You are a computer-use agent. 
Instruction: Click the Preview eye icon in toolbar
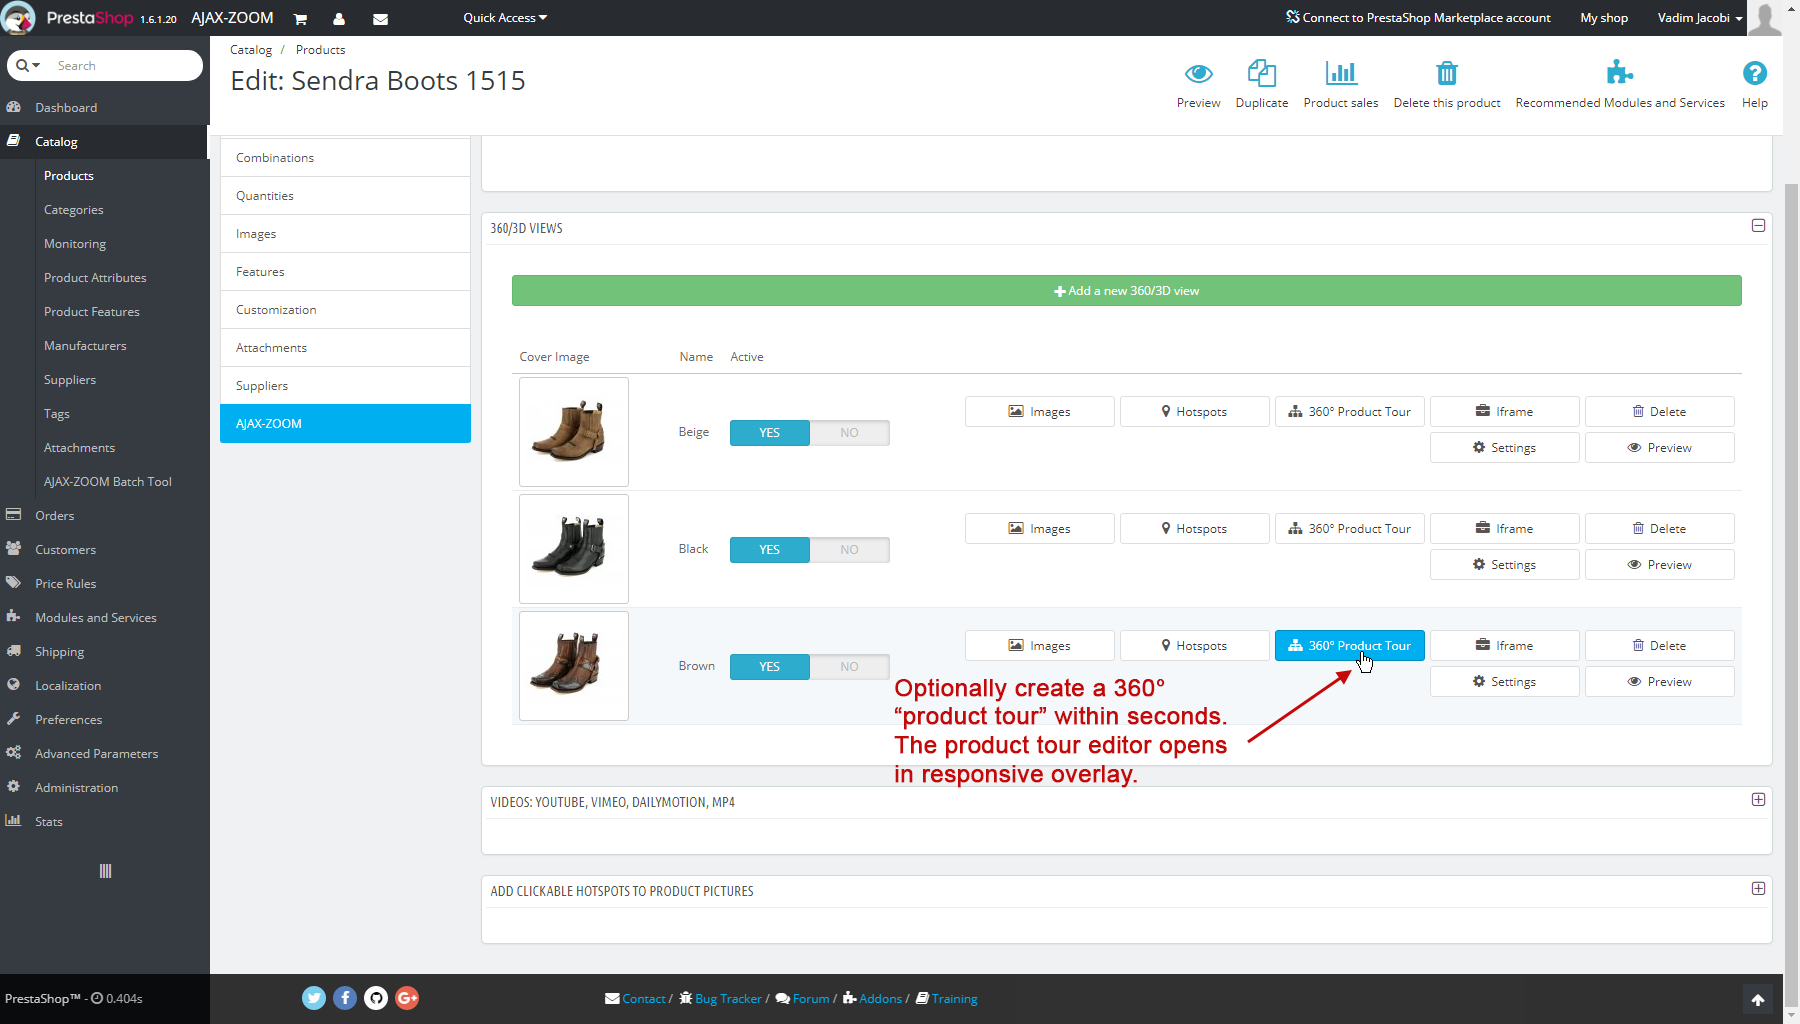tap(1198, 73)
